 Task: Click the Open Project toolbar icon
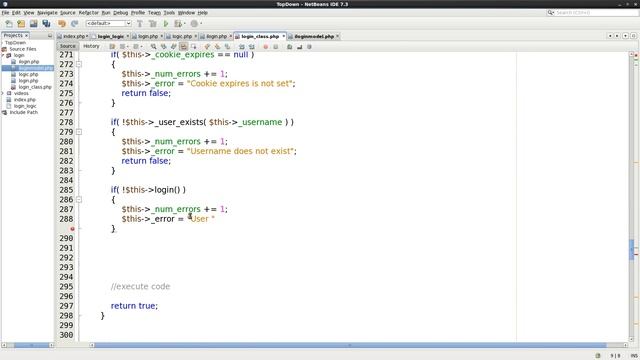33,24
